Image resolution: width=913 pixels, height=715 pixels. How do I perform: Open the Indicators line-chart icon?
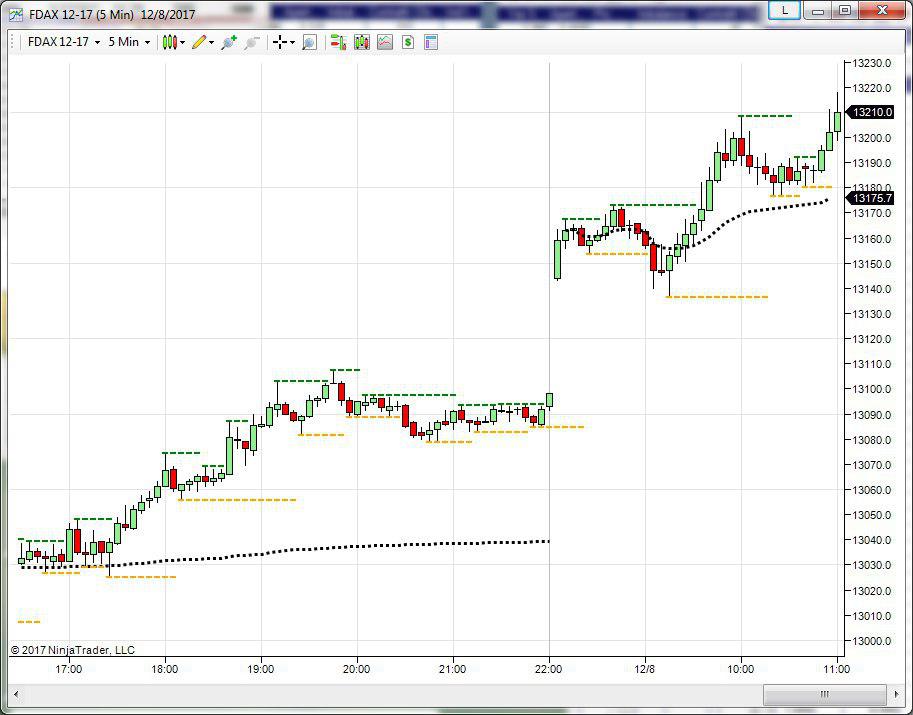[x=385, y=42]
